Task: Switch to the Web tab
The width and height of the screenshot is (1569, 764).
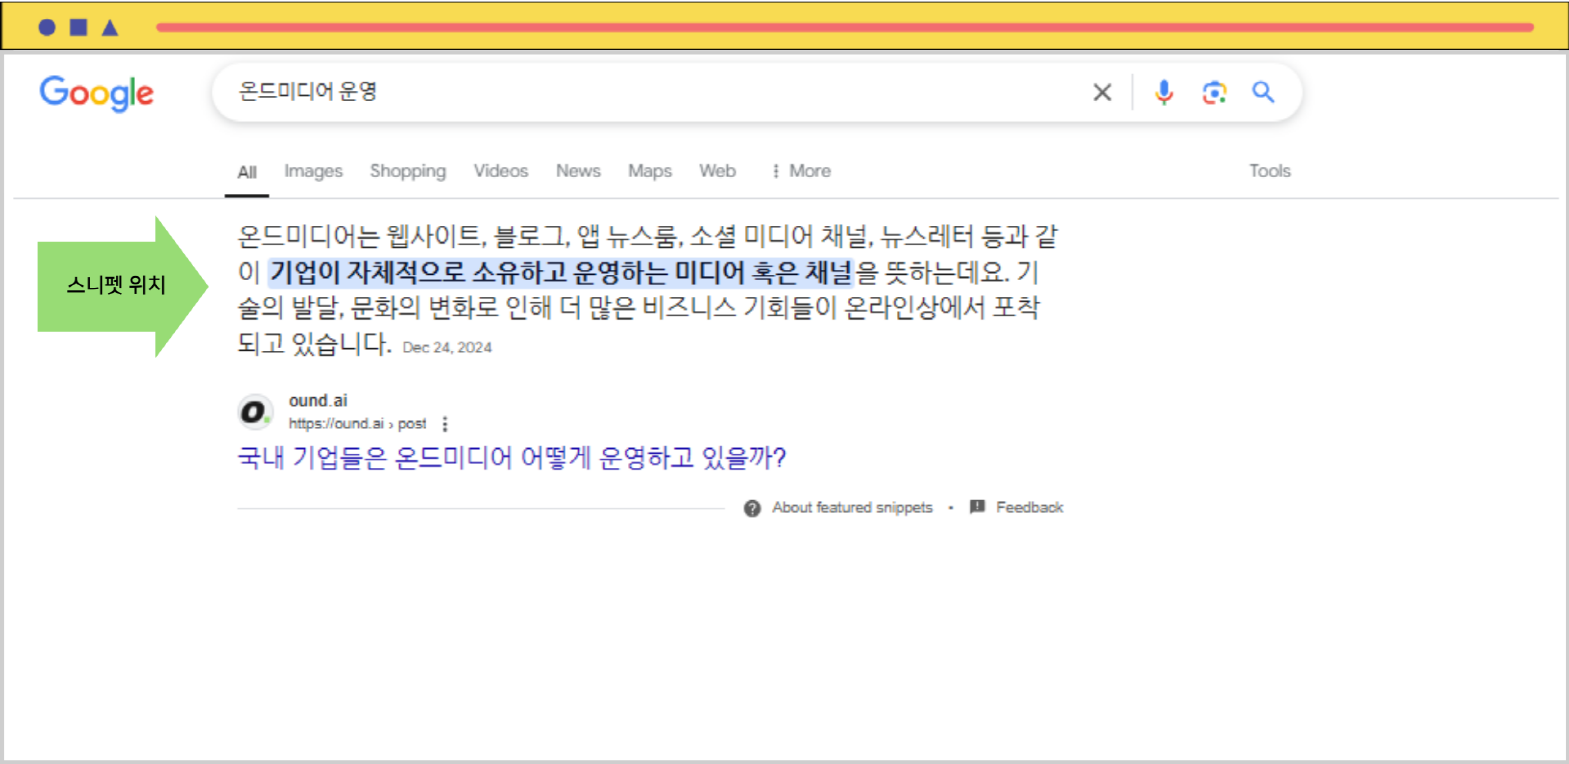Action: [x=717, y=171]
